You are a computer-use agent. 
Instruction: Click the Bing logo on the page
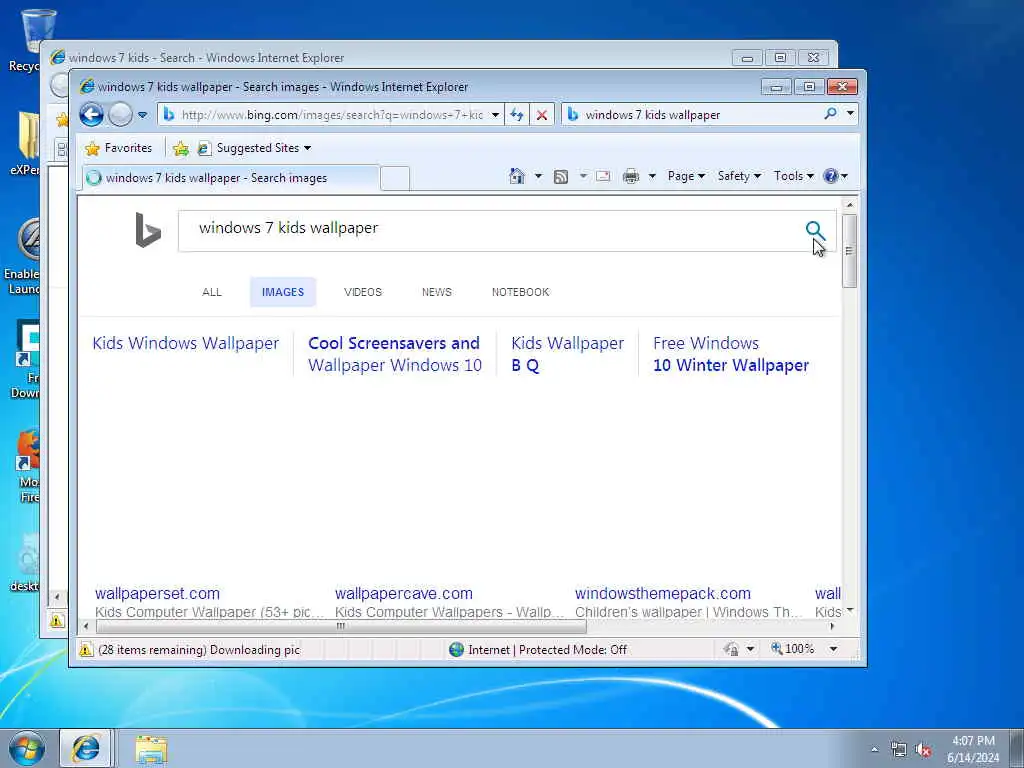[x=148, y=230]
